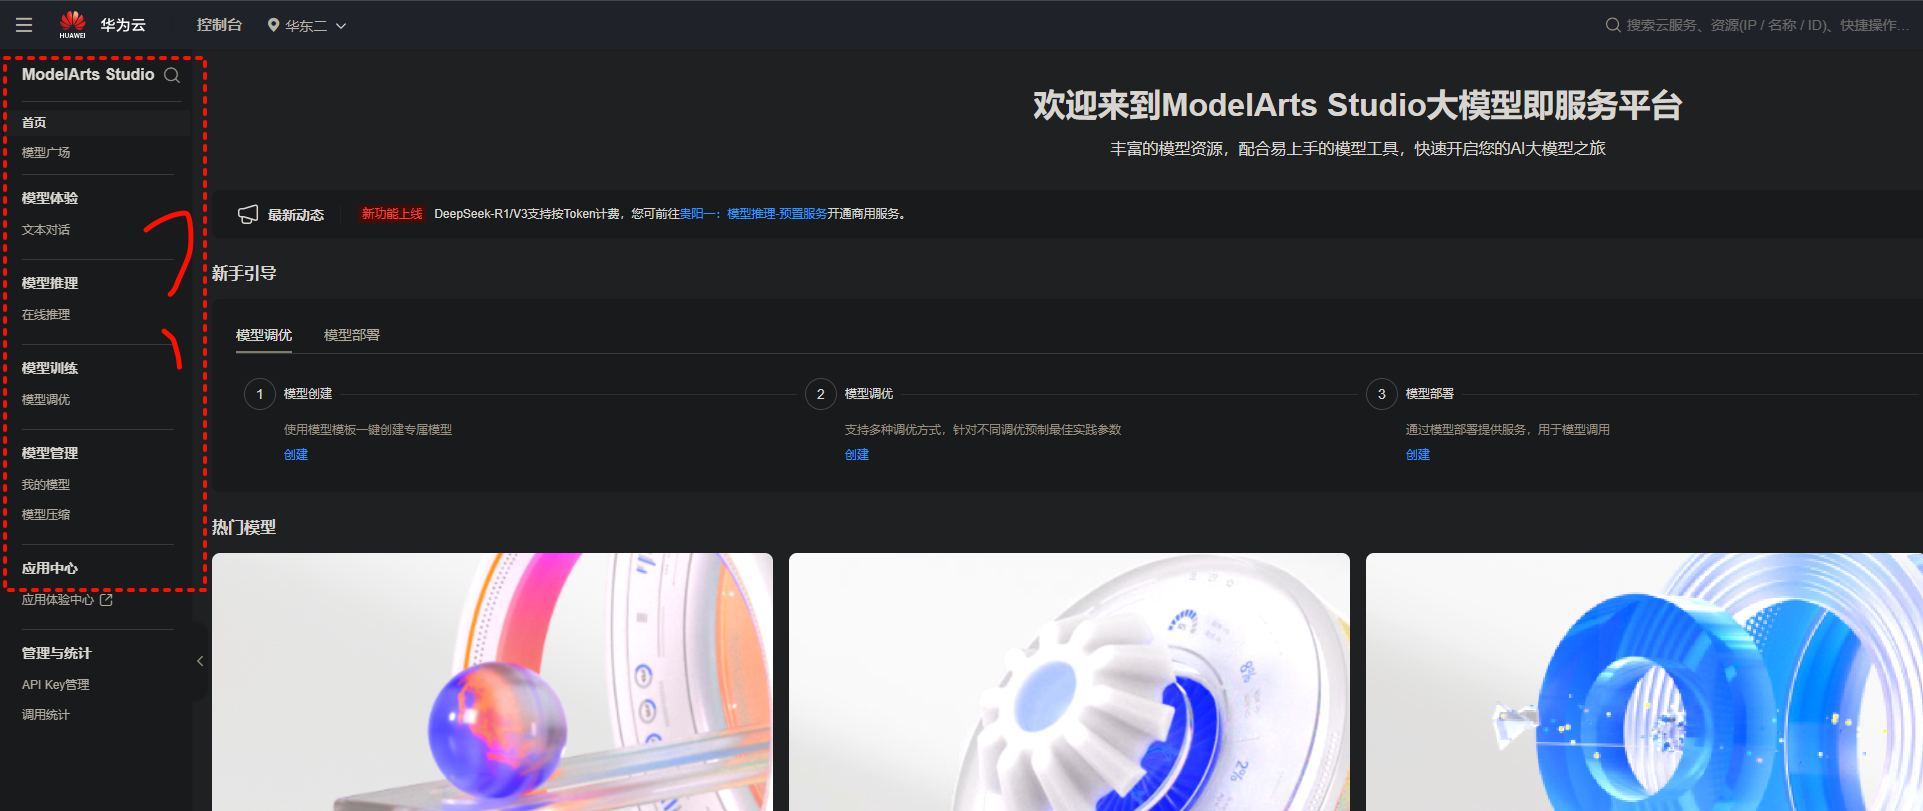Open 在线推理 under 模型推理
The width and height of the screenshot is (1923, 811).
coord(46,315)
